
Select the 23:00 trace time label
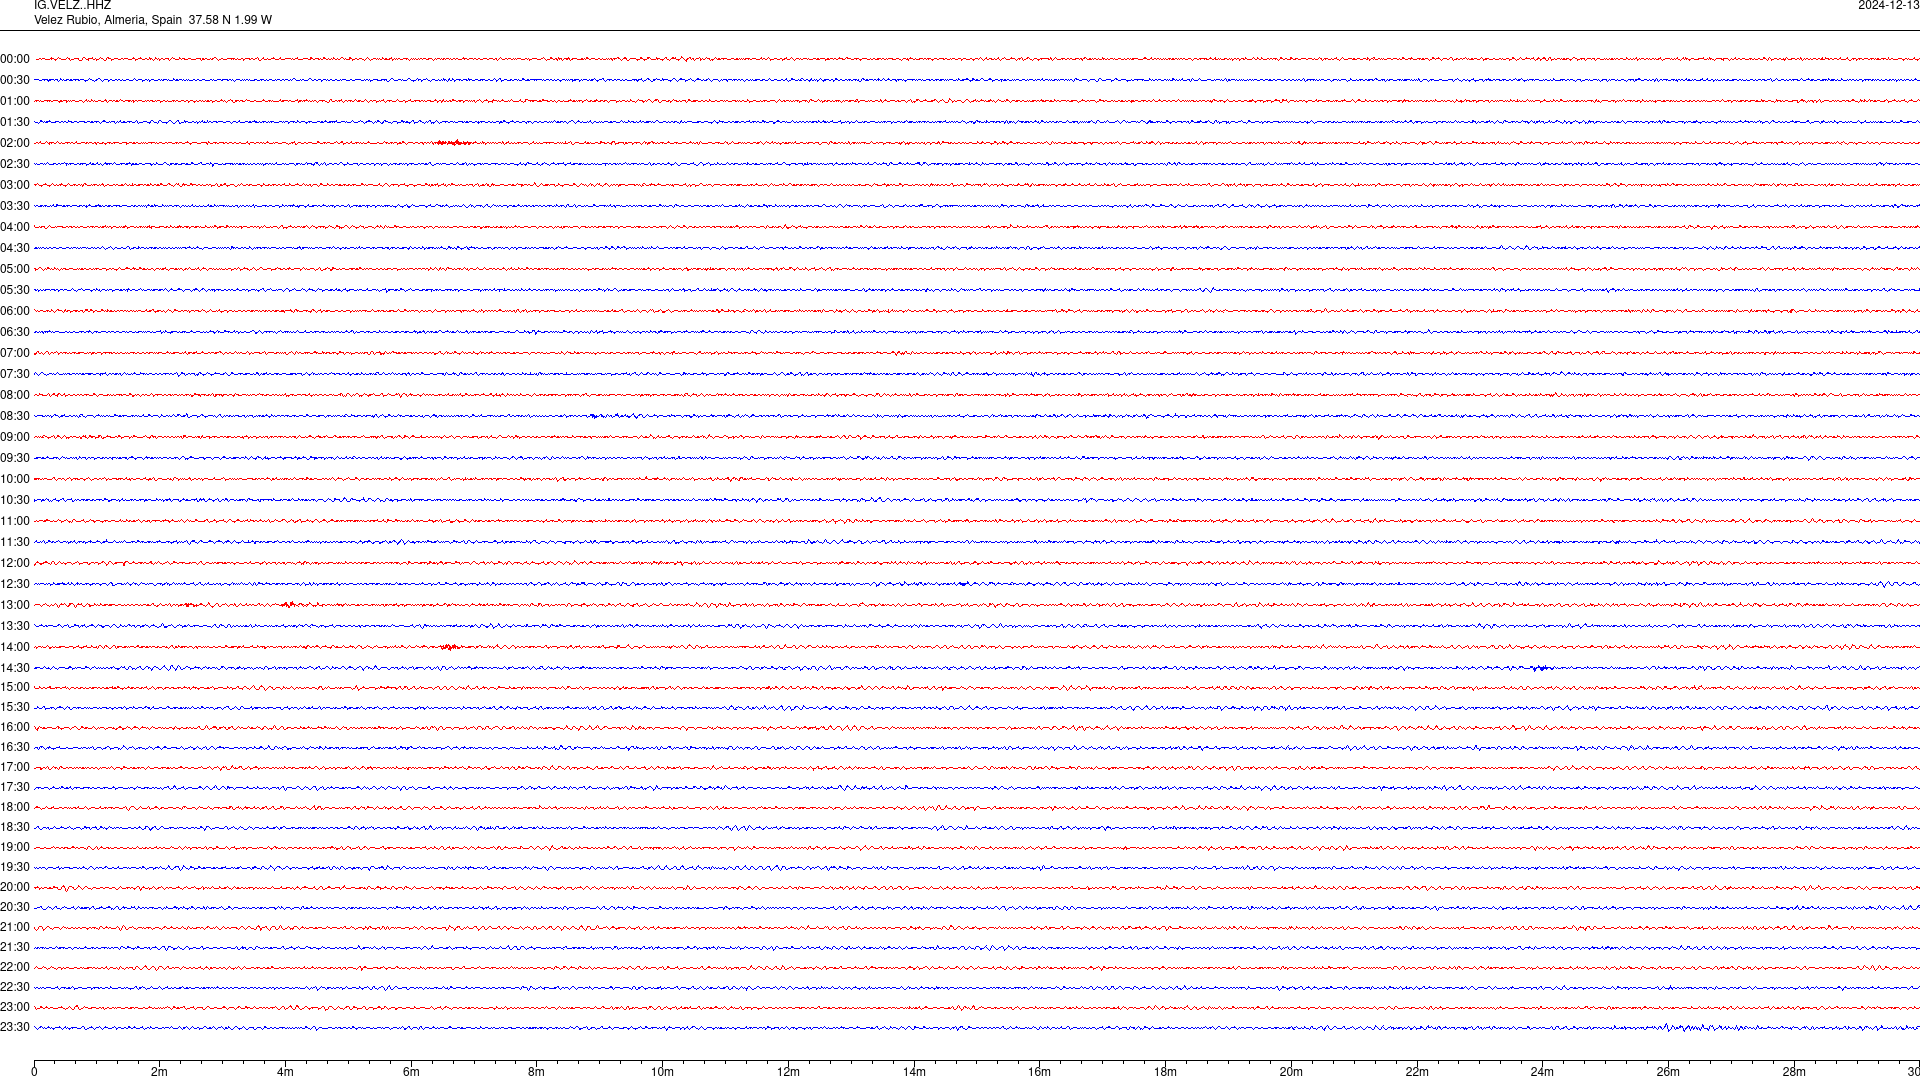pyautogui.click(x=15, y=1007)
